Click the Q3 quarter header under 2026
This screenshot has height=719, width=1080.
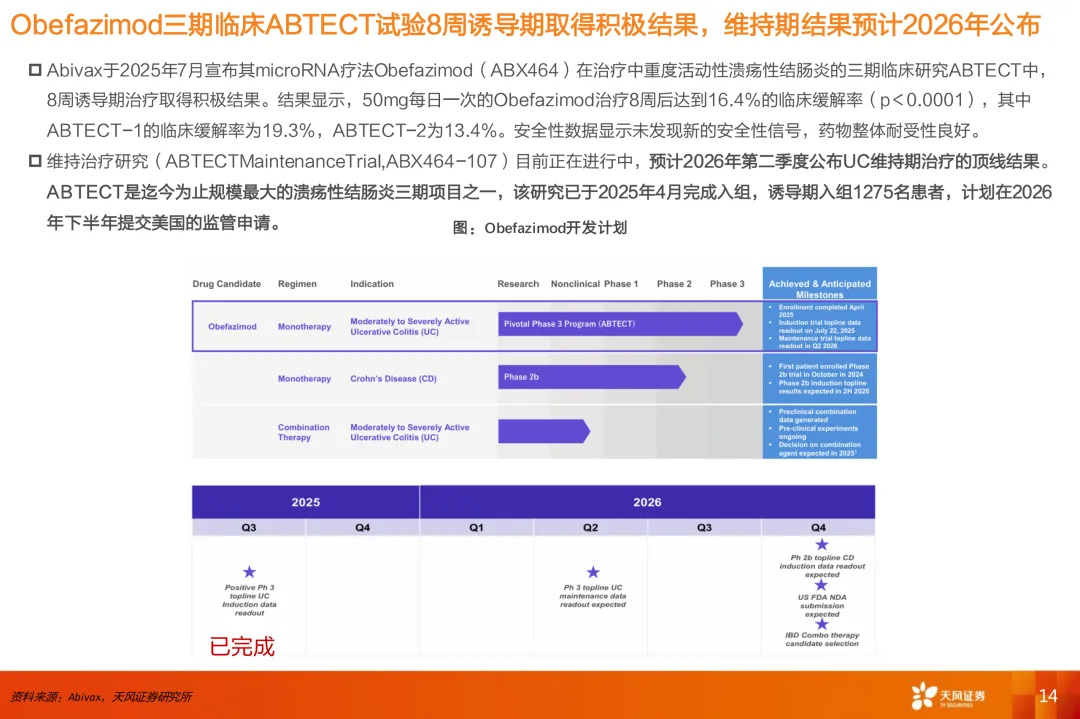(x=704, y=528)
